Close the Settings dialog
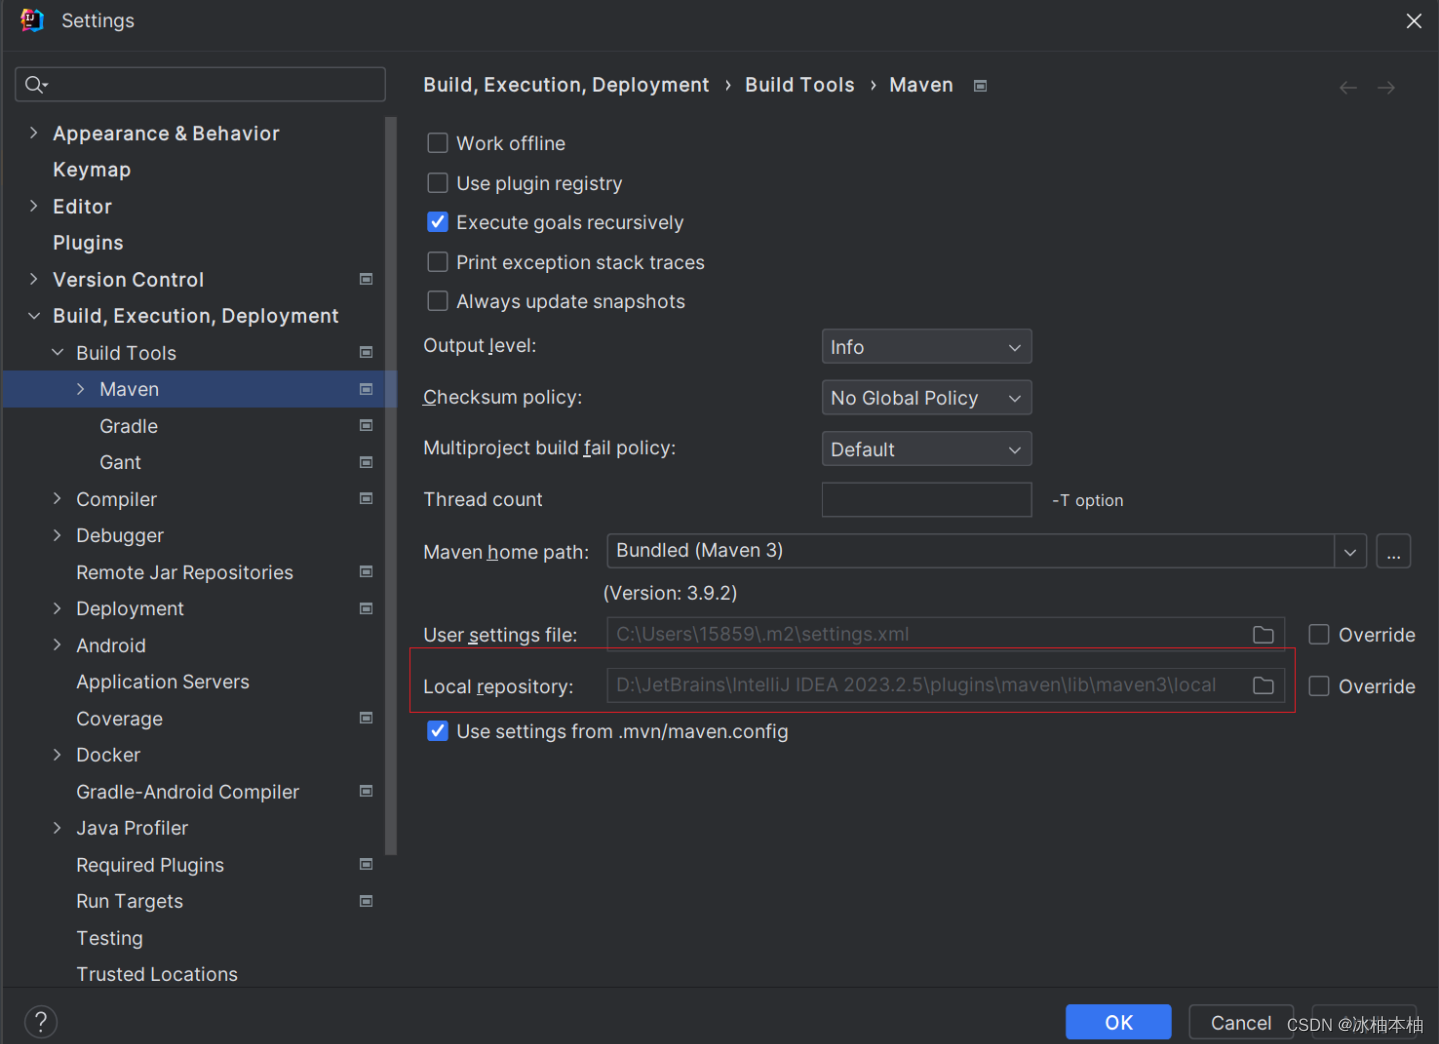 pyautogui.click(x=1413, y=21)
